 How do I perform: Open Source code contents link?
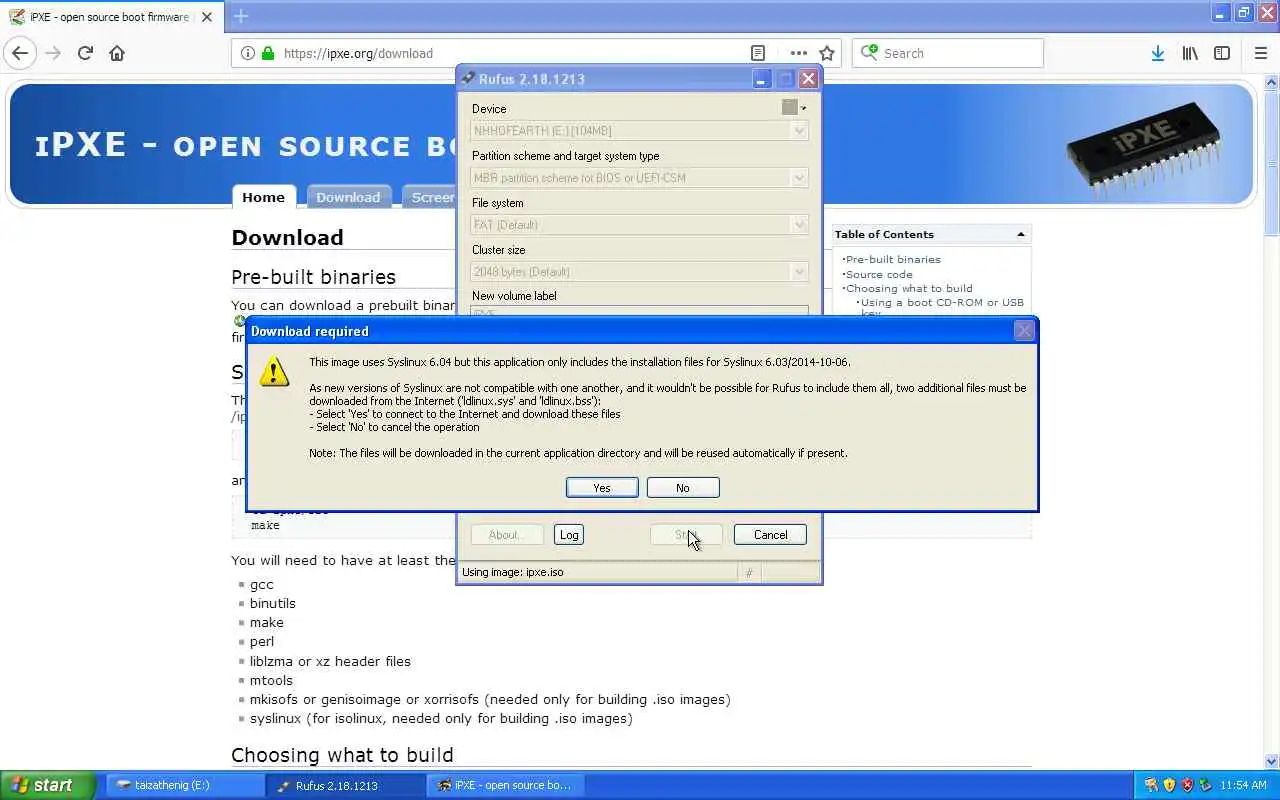879,274
